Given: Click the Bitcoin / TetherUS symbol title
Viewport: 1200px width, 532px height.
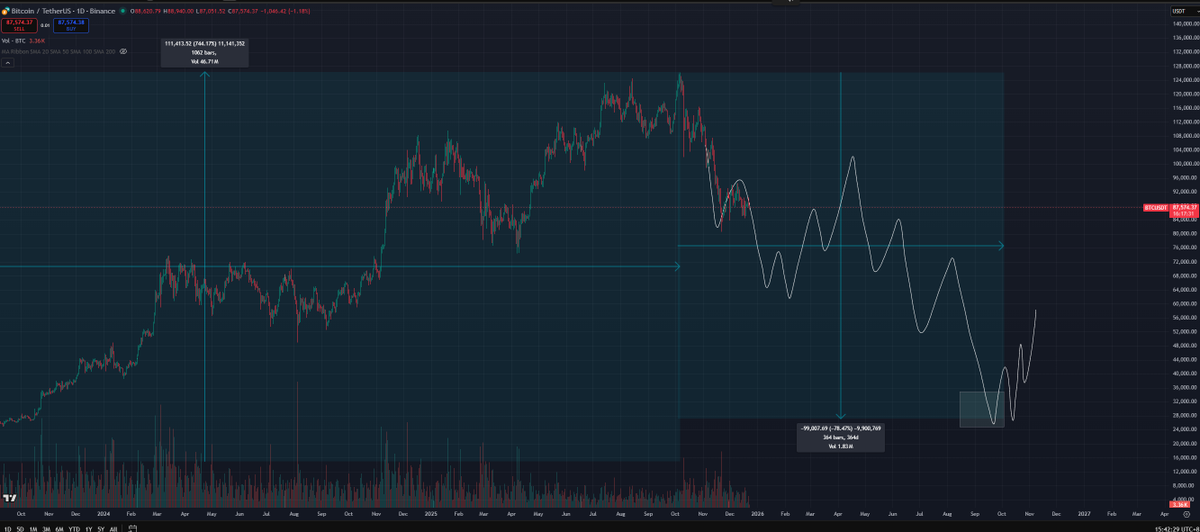Looking at the screenshot, I should [63, 11].
